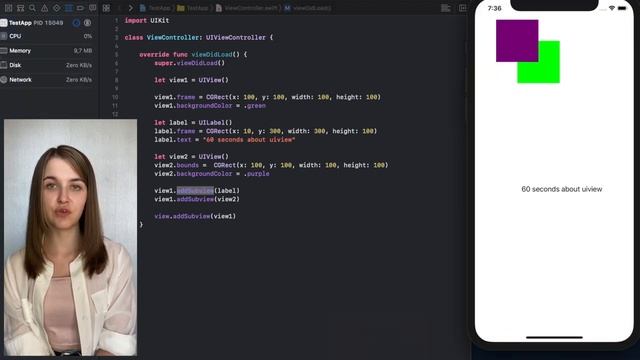
Task: Click the "import UIKit" code line
Action: click(147, 20)
